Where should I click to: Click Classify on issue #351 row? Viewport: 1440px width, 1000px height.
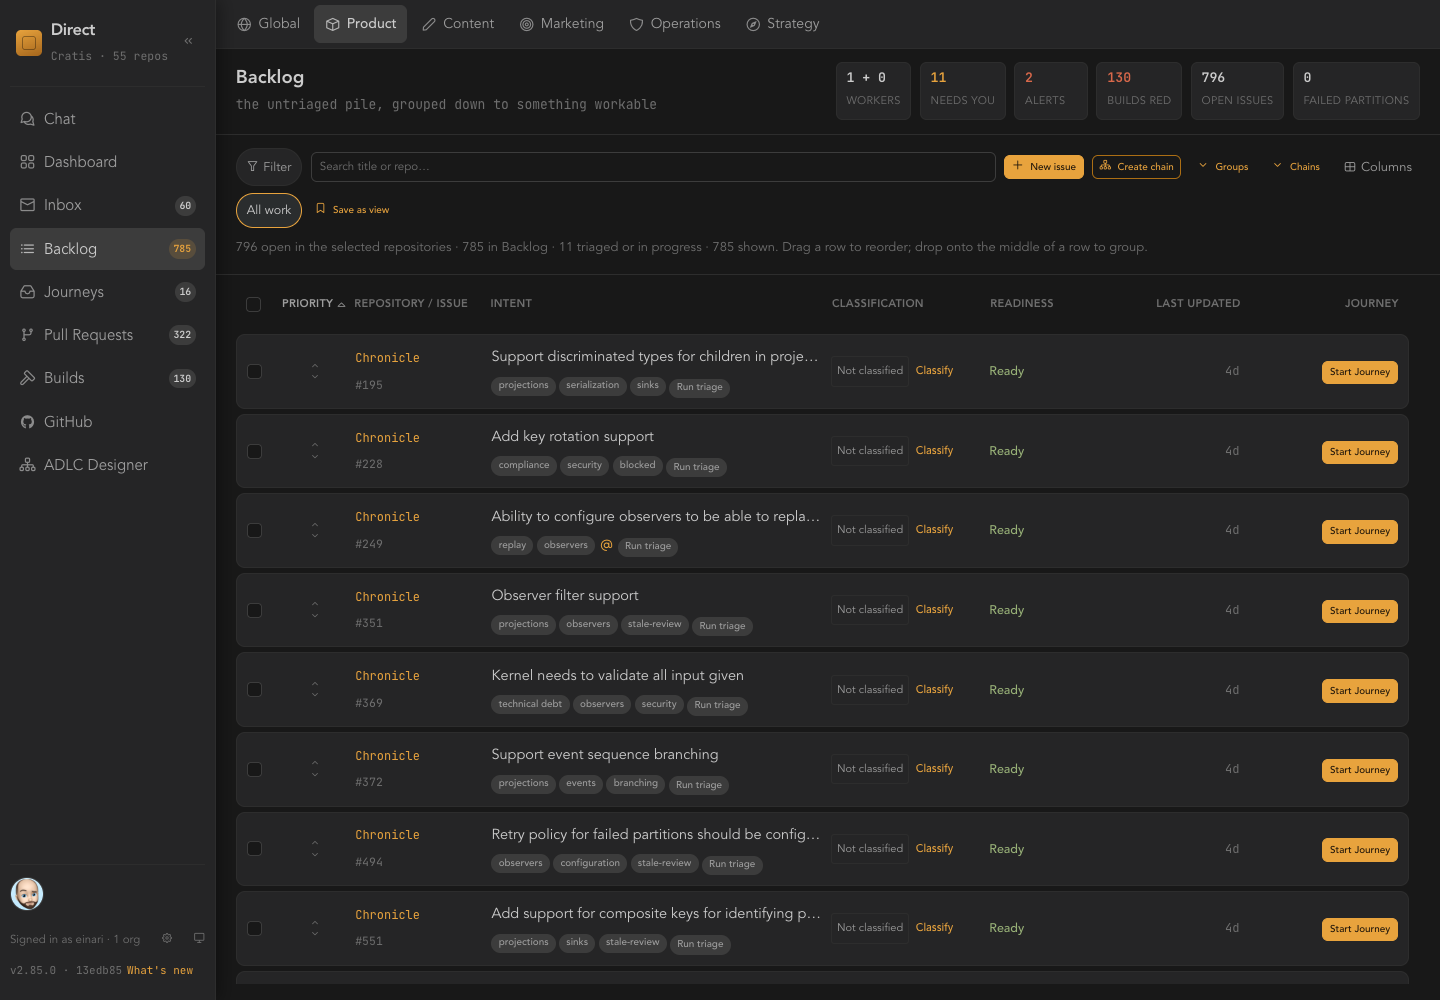tap(934, 609)
